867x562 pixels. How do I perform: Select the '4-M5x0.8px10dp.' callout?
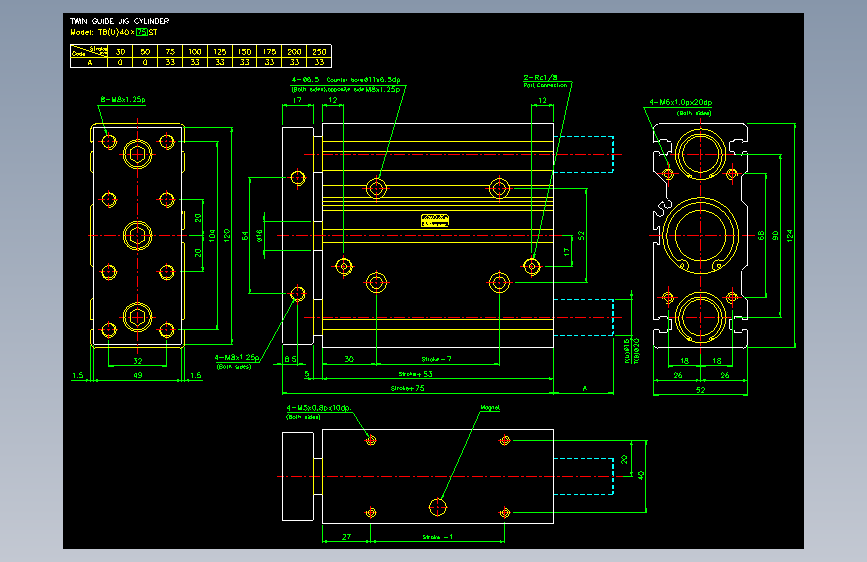[x=318, y=408]
